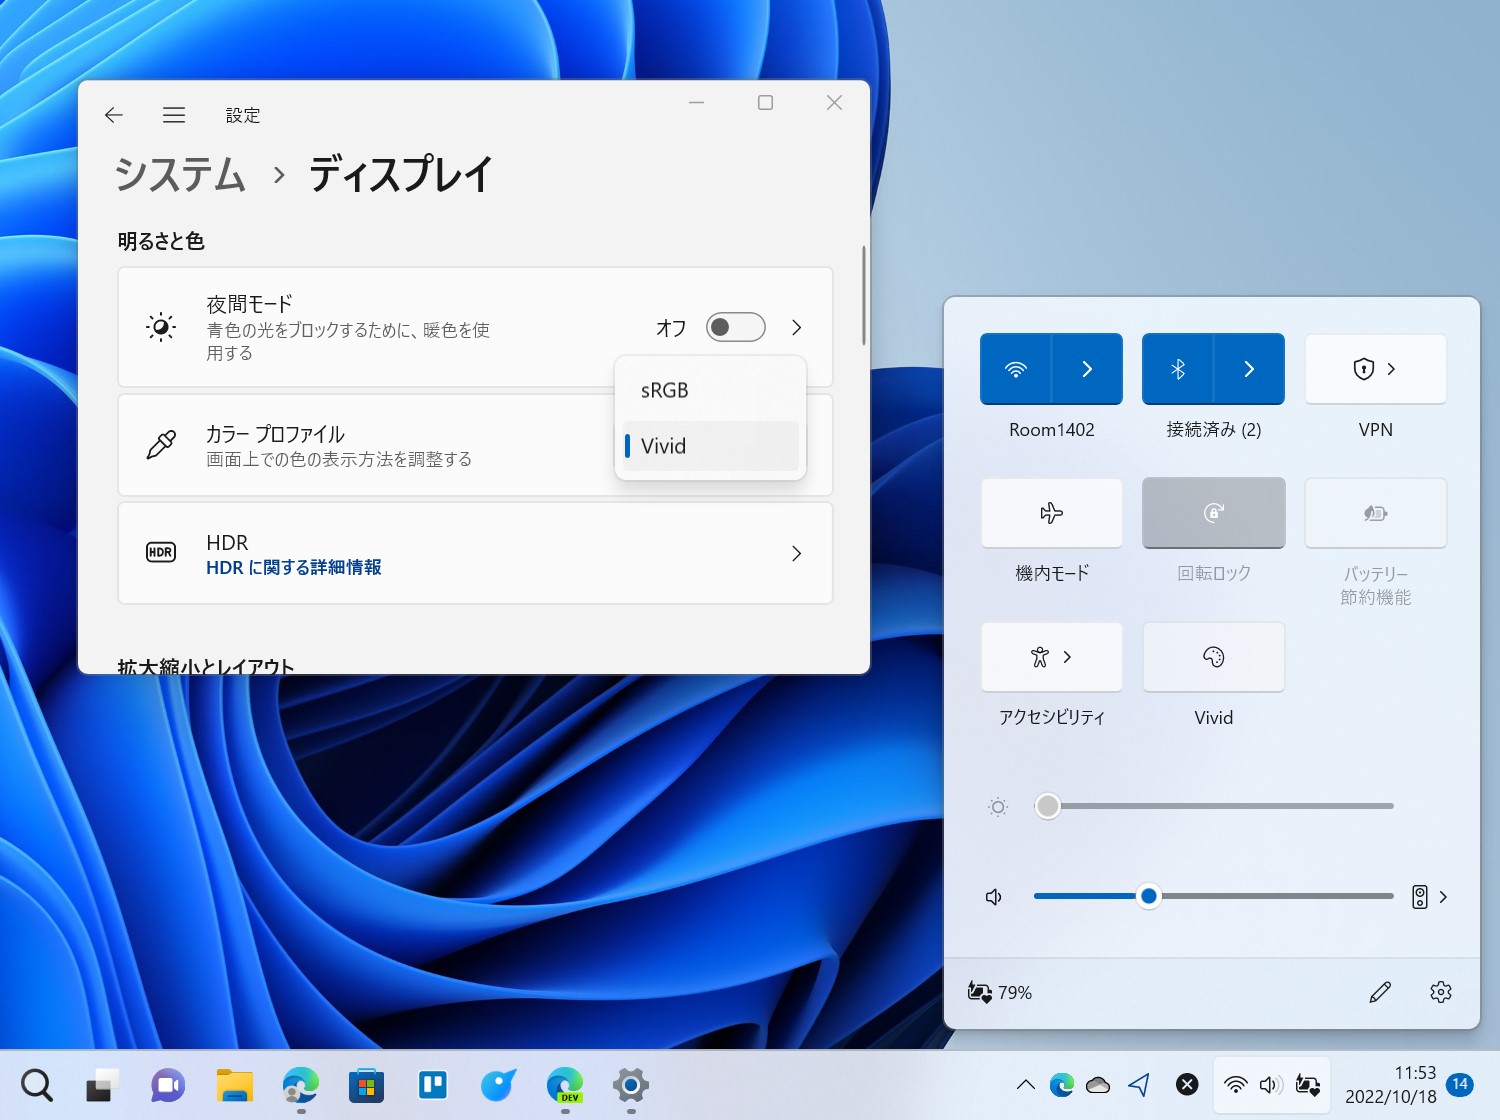Expand Bluetooth devices chevron
Image resolution: width=1500 pixels, height=1120 pixels.
click(x=1249, y=368)
